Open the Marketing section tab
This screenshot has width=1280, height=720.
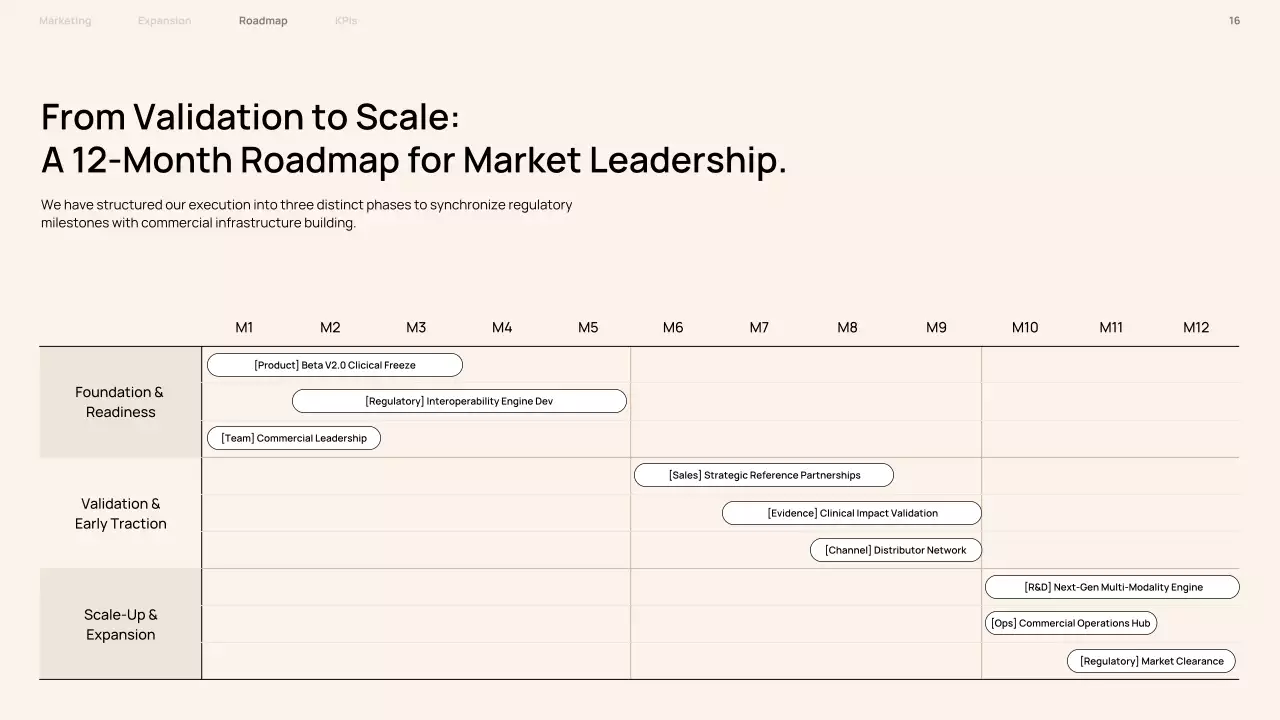point(65,21)
